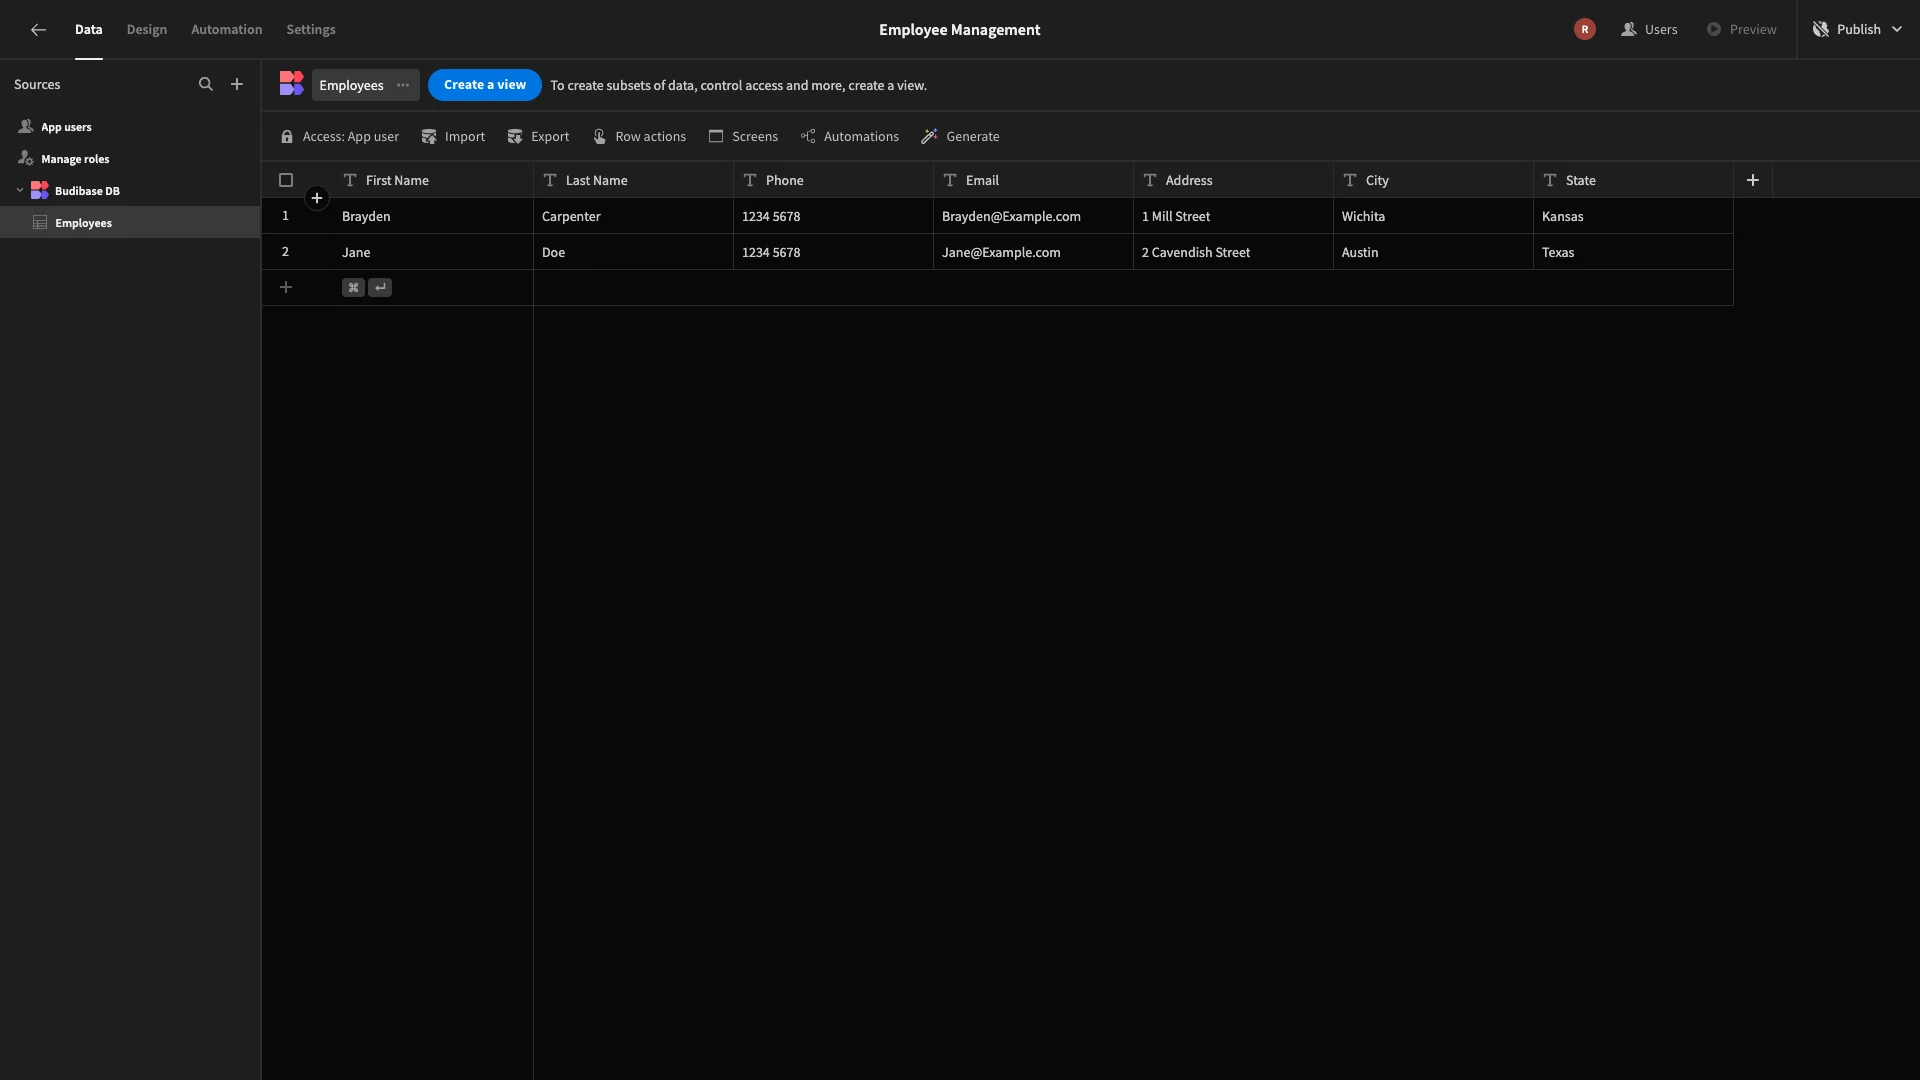Image resolution: width=1920 pixels, height=1080 pixels.
Task: Select the cell containing Jane
Action: [433, 253]
